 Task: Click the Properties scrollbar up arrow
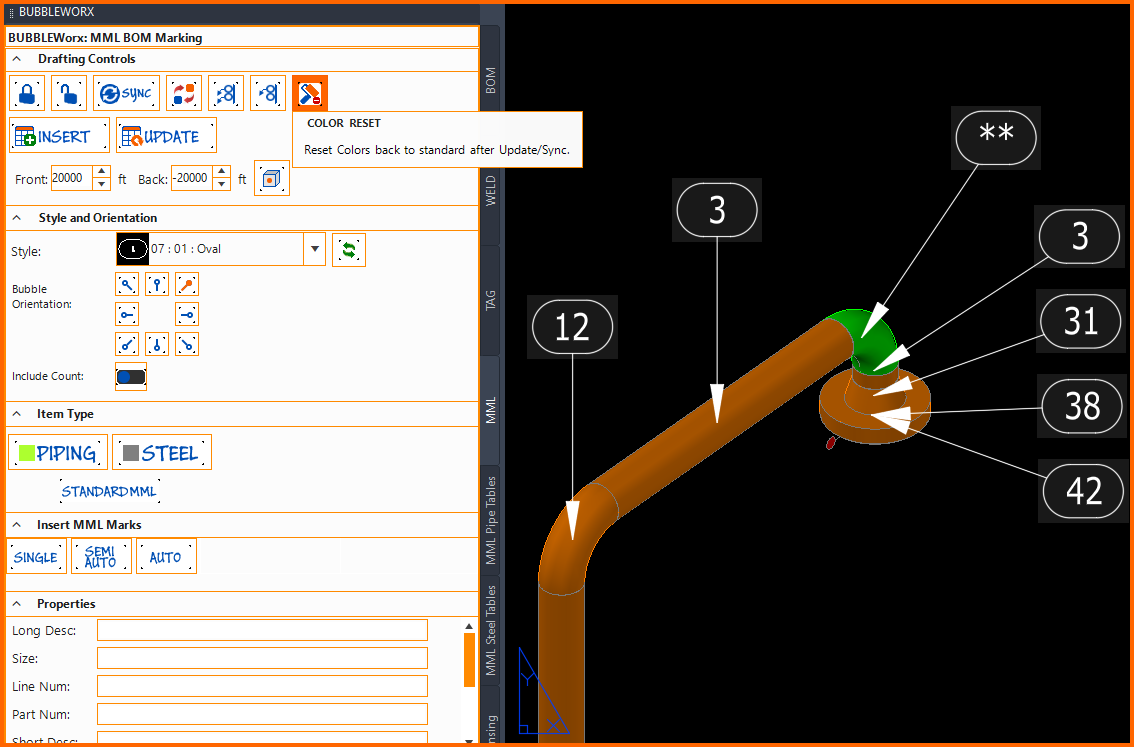coord(469,626)
